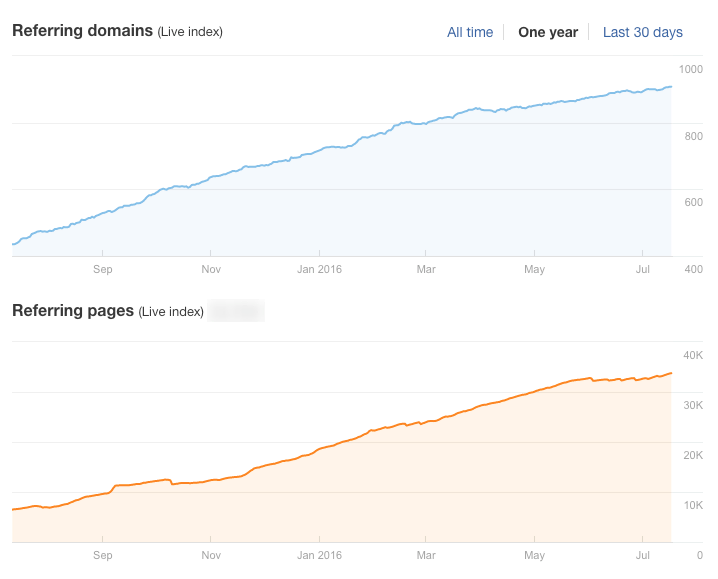Click Sep marker on Referring domains axis
The height and width of the screenshot is (579, 718).
point(102,269)
